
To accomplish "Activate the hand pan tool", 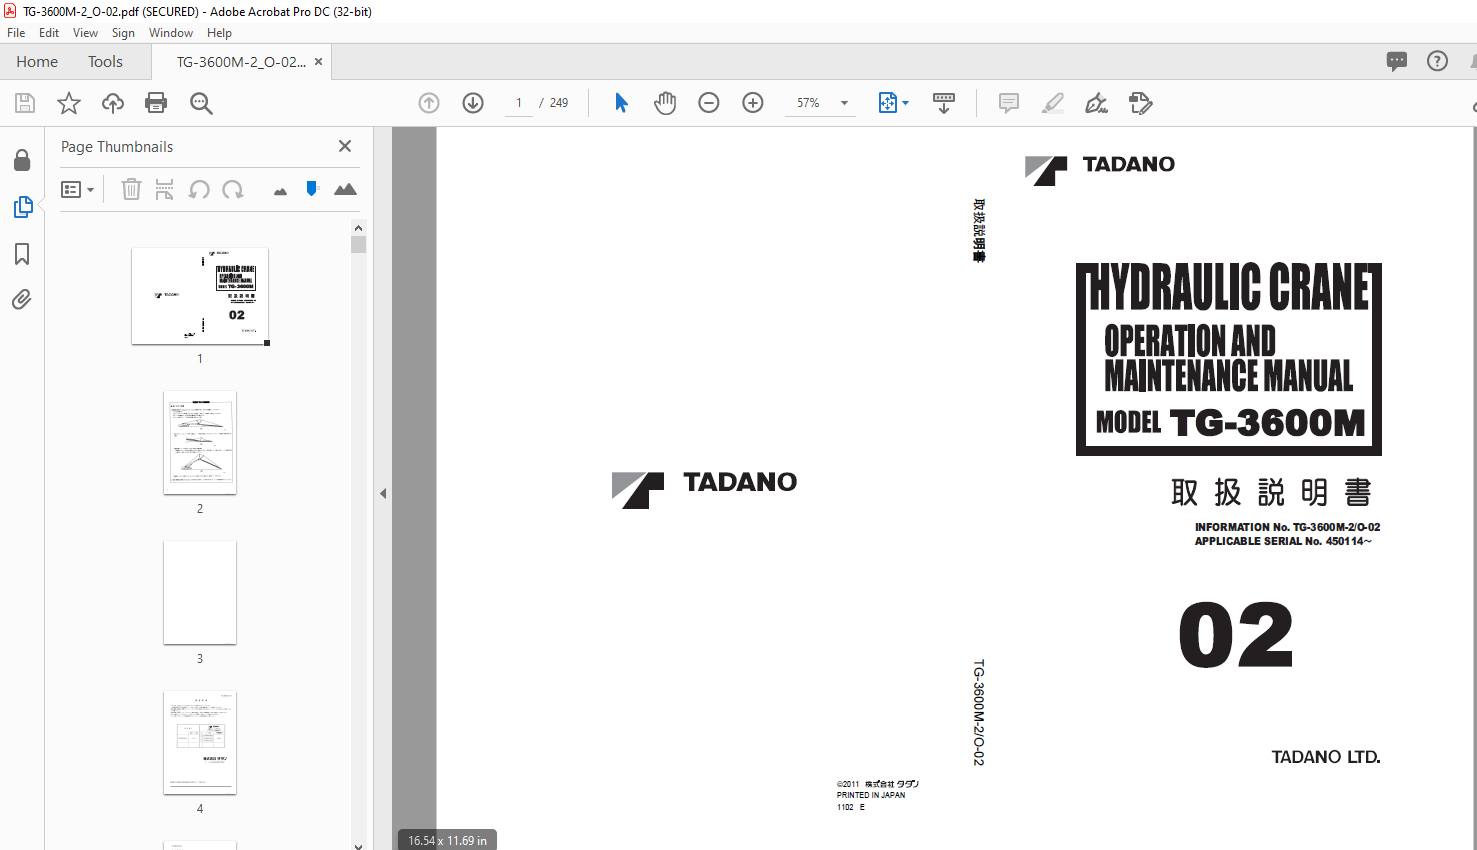I will click(x=665, y=103).
